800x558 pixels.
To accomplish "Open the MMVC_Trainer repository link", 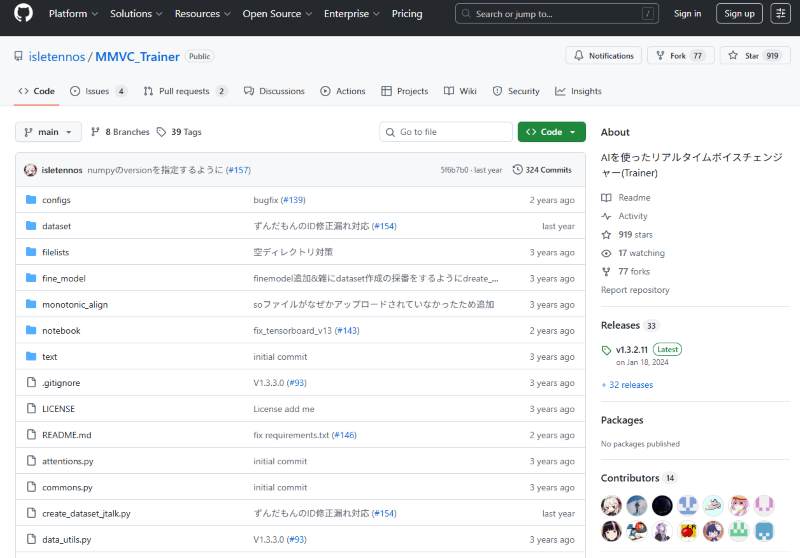I will (137, 57).
